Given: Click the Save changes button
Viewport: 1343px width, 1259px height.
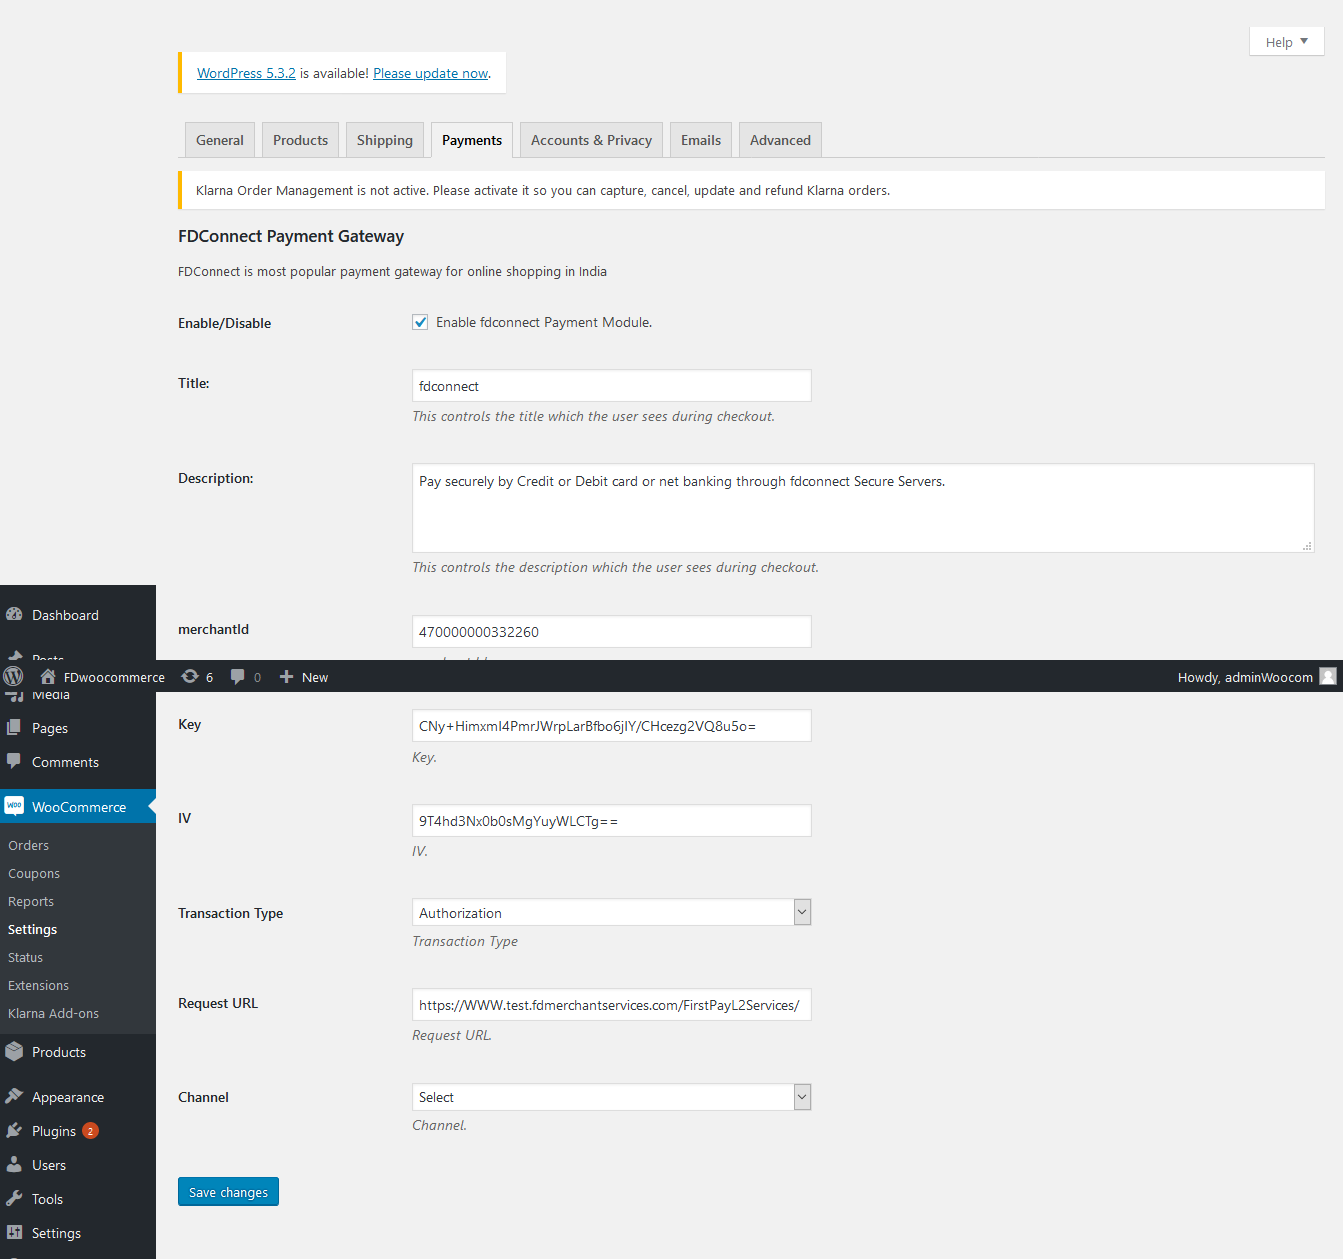Looking at the screenshot, I should (x=228, y=1192).
